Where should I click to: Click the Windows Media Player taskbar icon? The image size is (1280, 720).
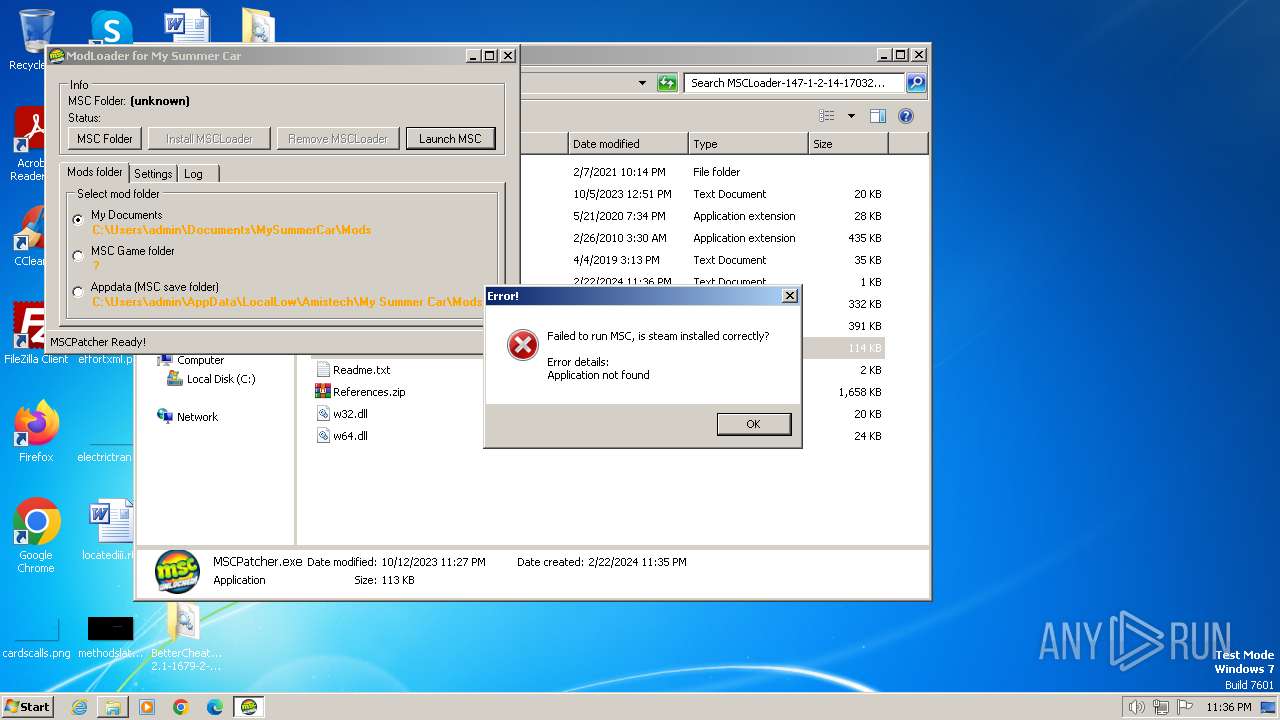pyautogui.click(x=147, y=707)
